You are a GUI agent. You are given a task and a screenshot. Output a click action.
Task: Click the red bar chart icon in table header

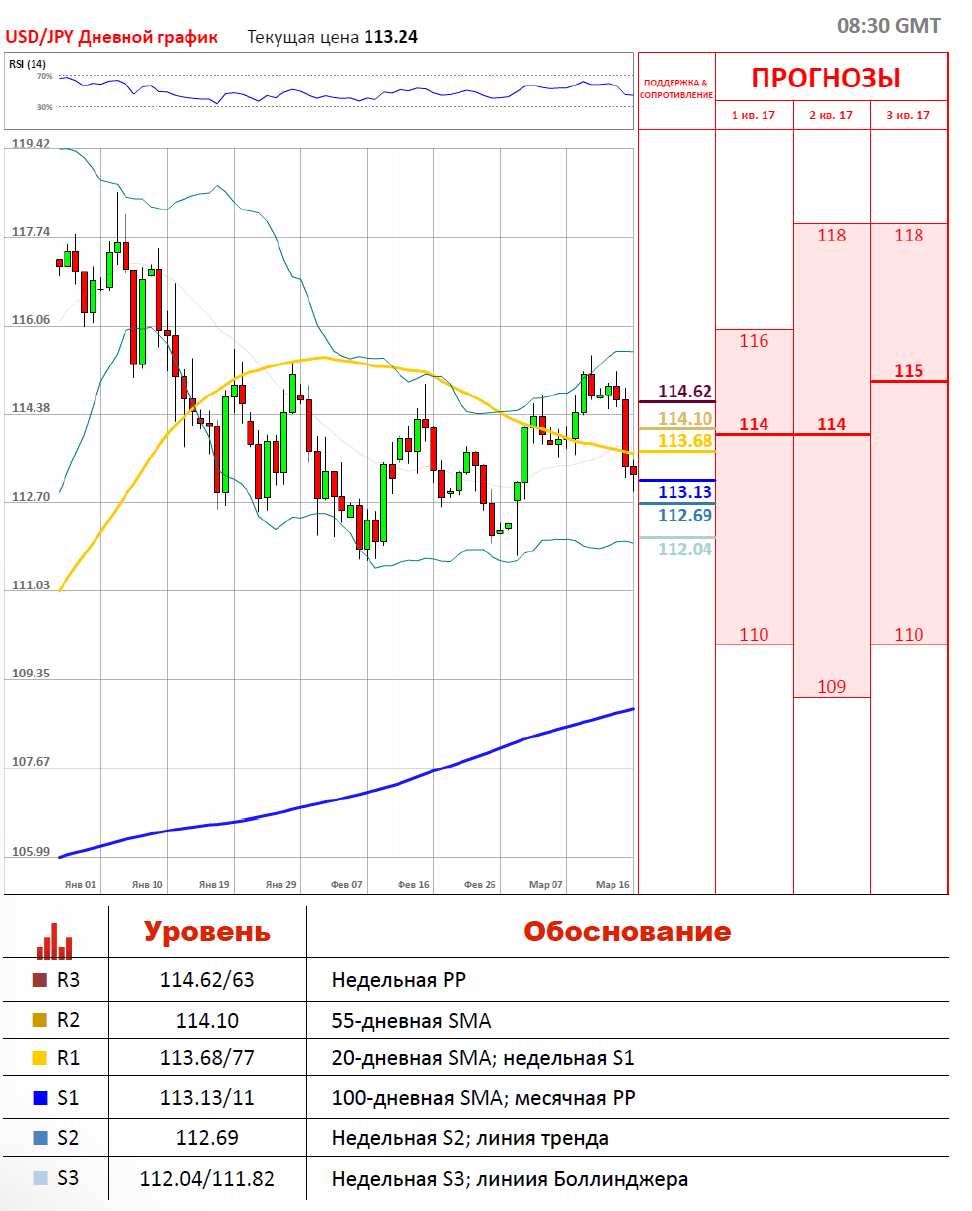(x=55, y=939)
